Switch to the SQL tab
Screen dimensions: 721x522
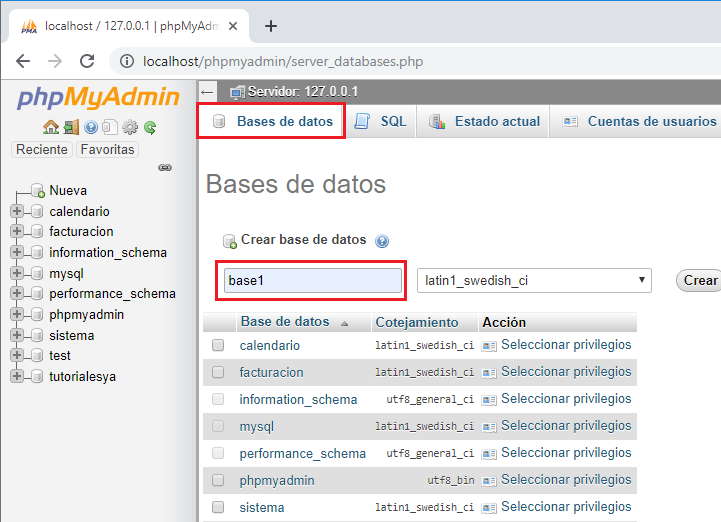point(380,121)
